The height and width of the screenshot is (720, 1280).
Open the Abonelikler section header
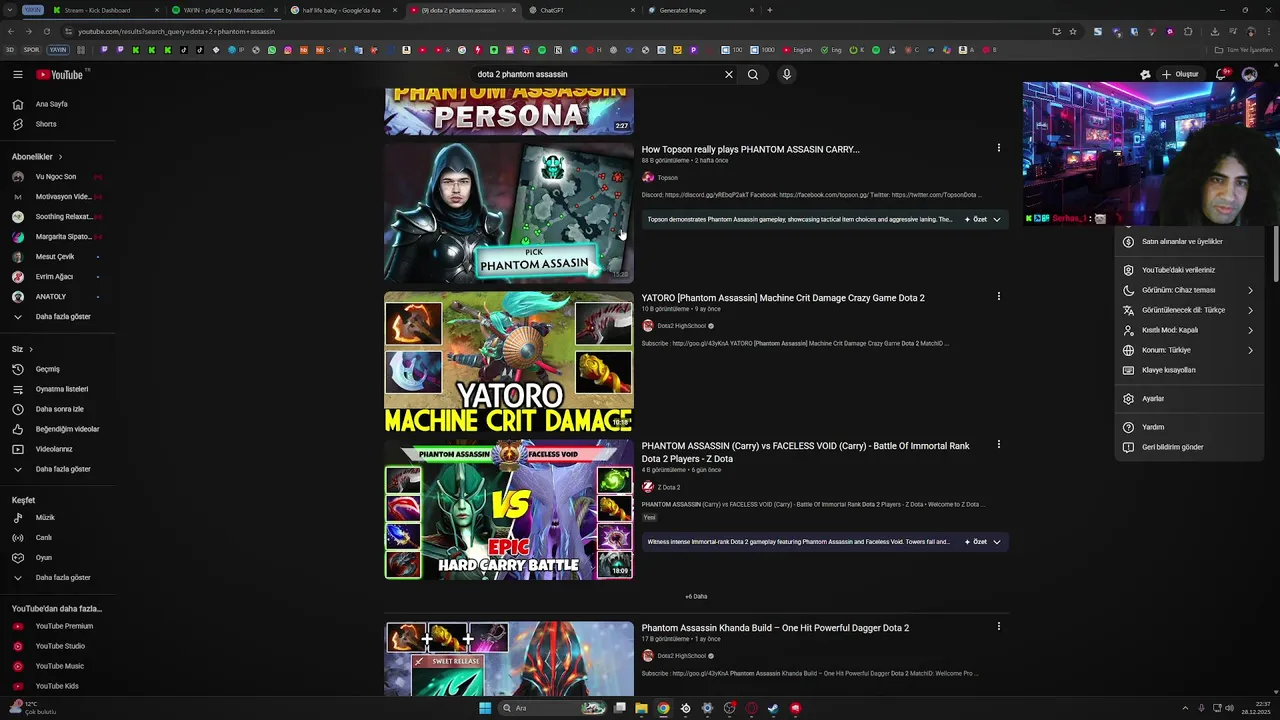pos(37,157)
